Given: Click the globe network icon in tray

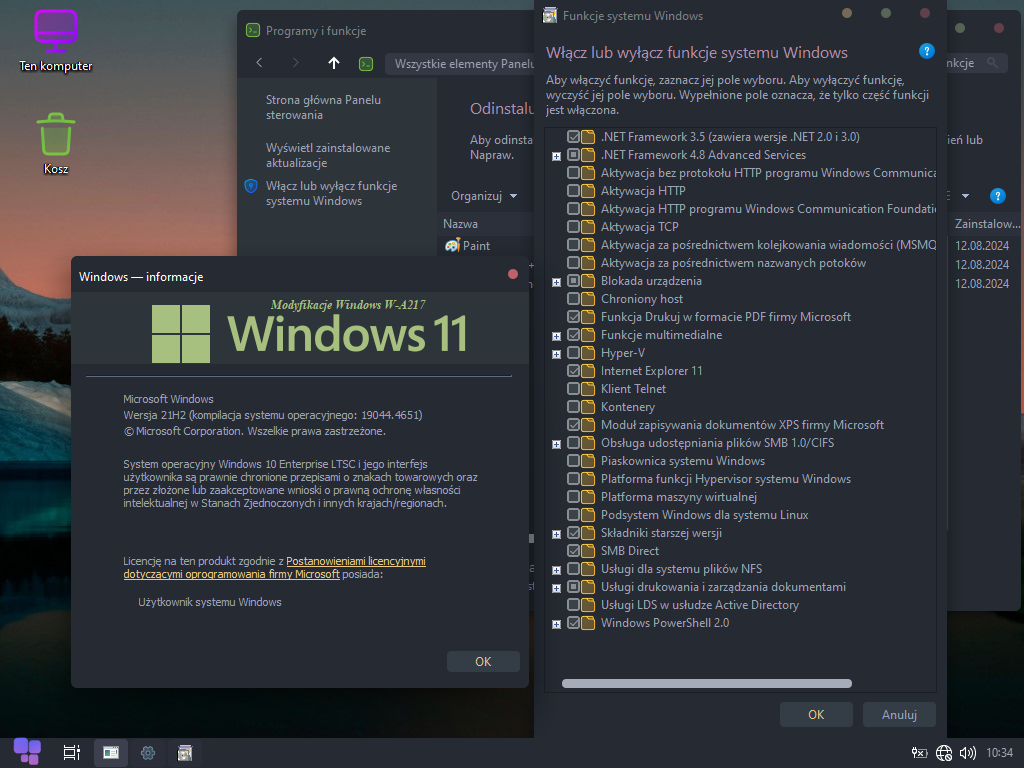Looking at the screenshot, I should coord(944,752).
